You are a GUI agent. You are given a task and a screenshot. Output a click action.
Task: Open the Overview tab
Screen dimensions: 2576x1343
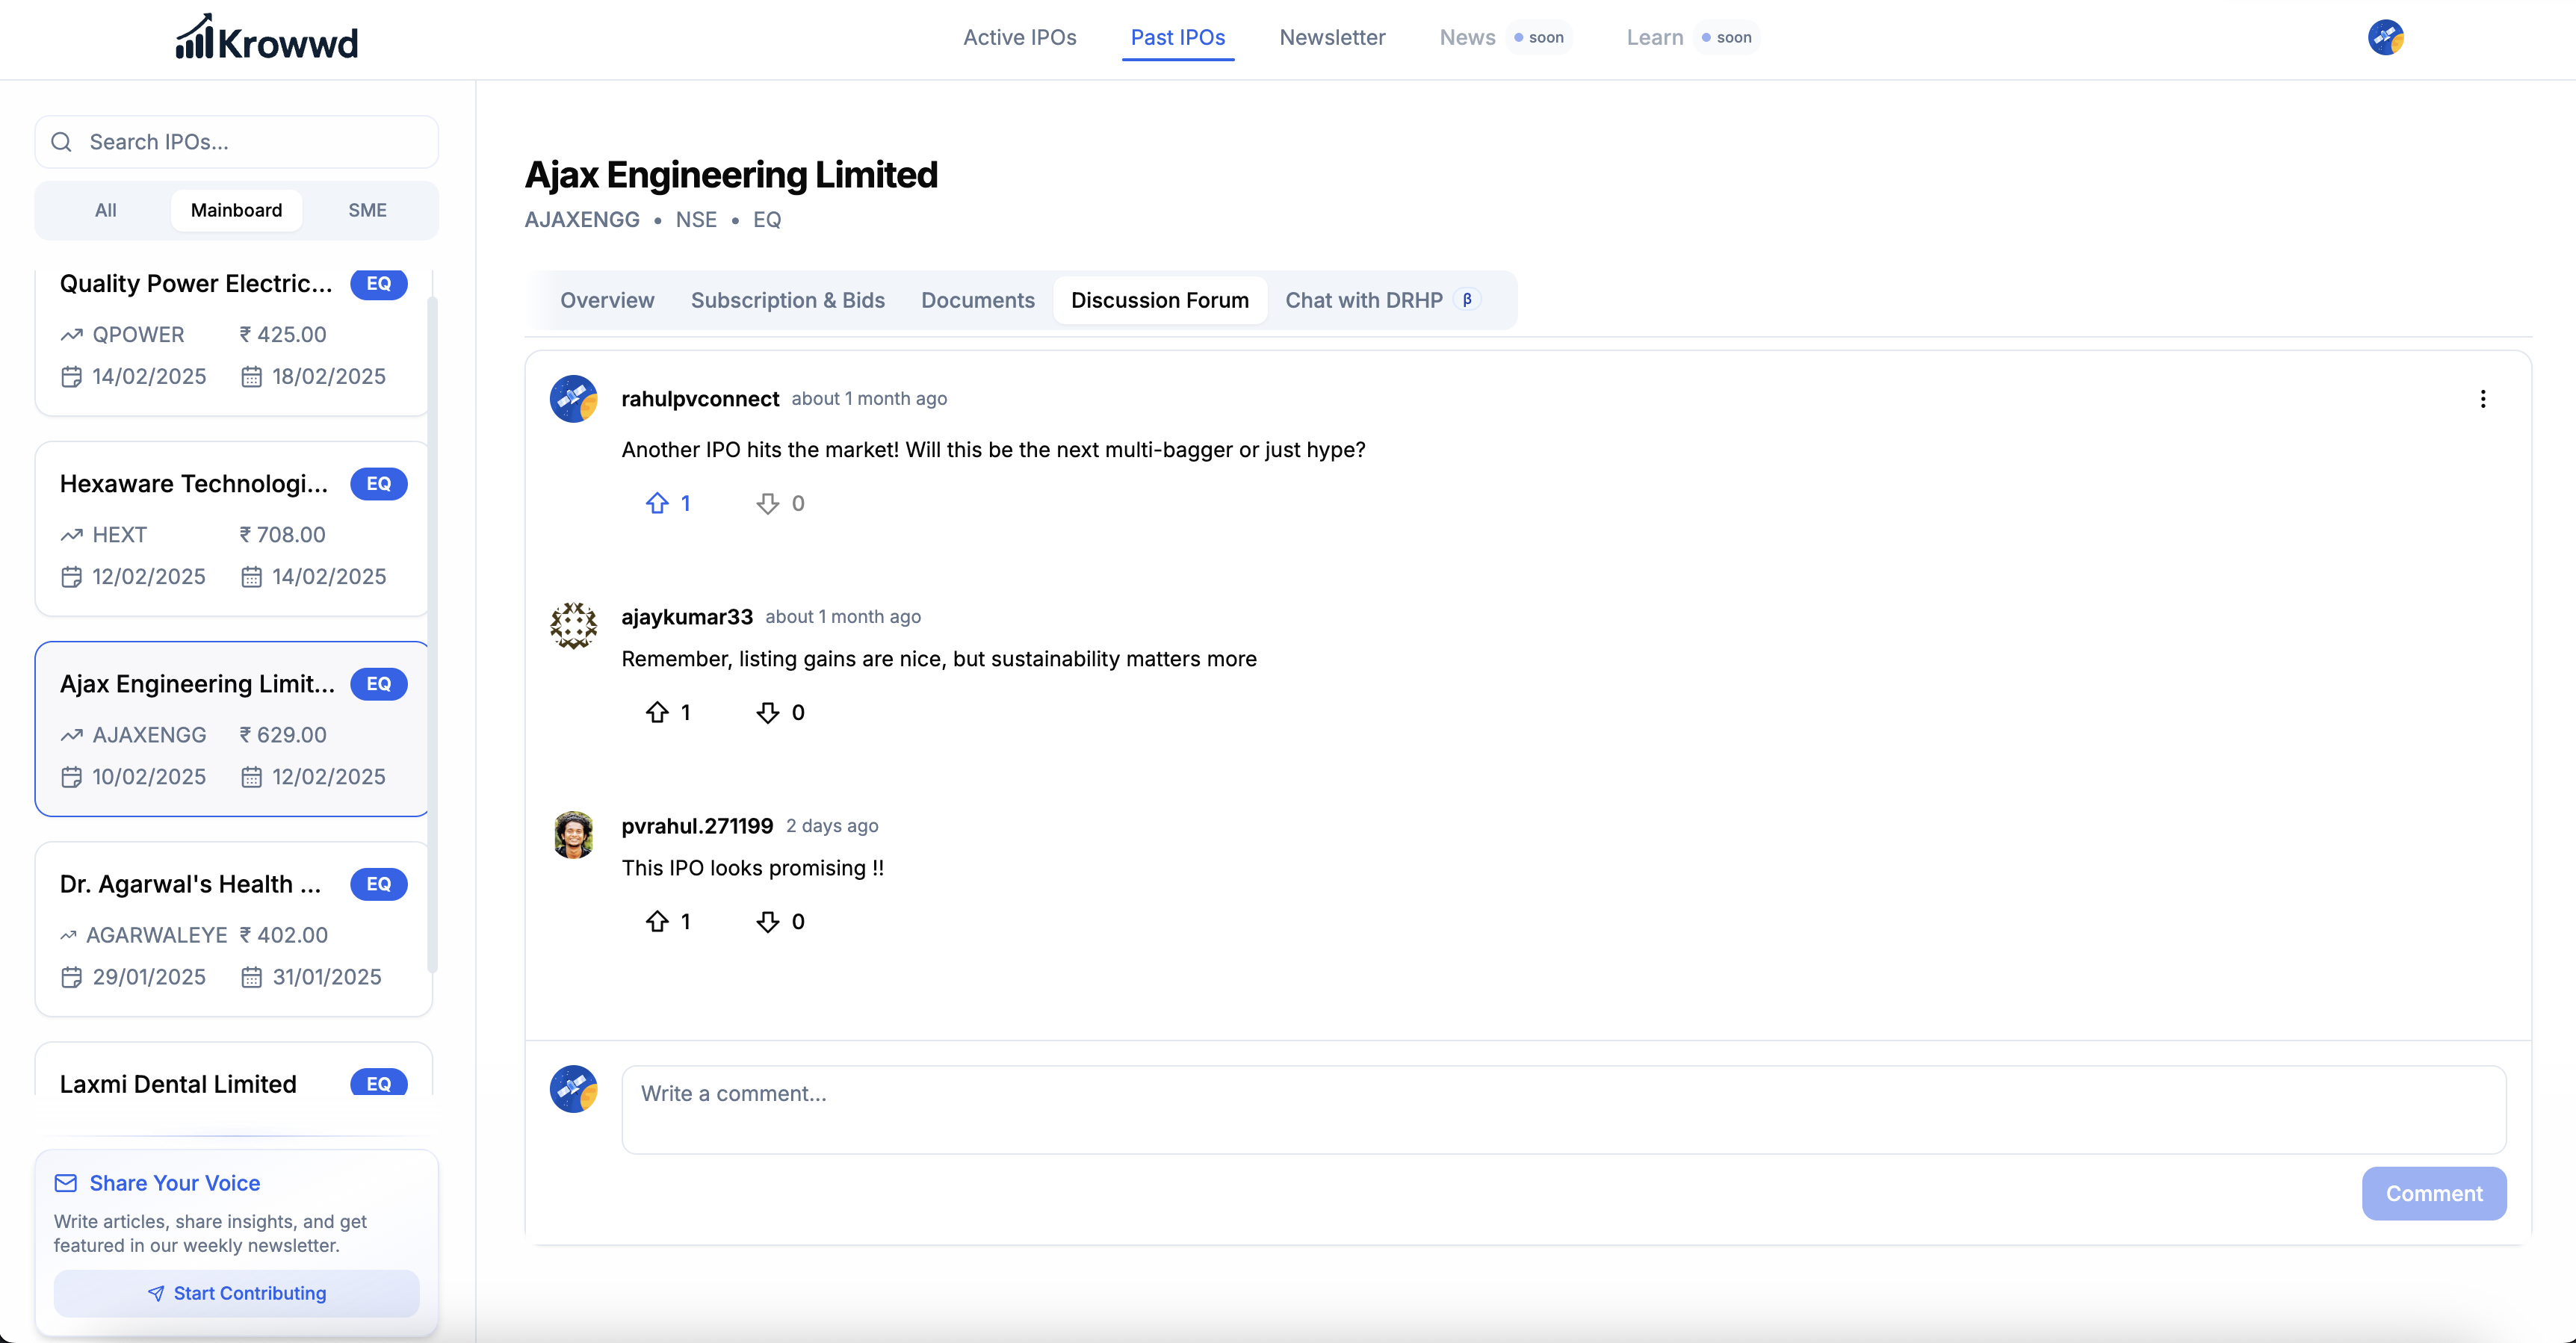point(607,300)
